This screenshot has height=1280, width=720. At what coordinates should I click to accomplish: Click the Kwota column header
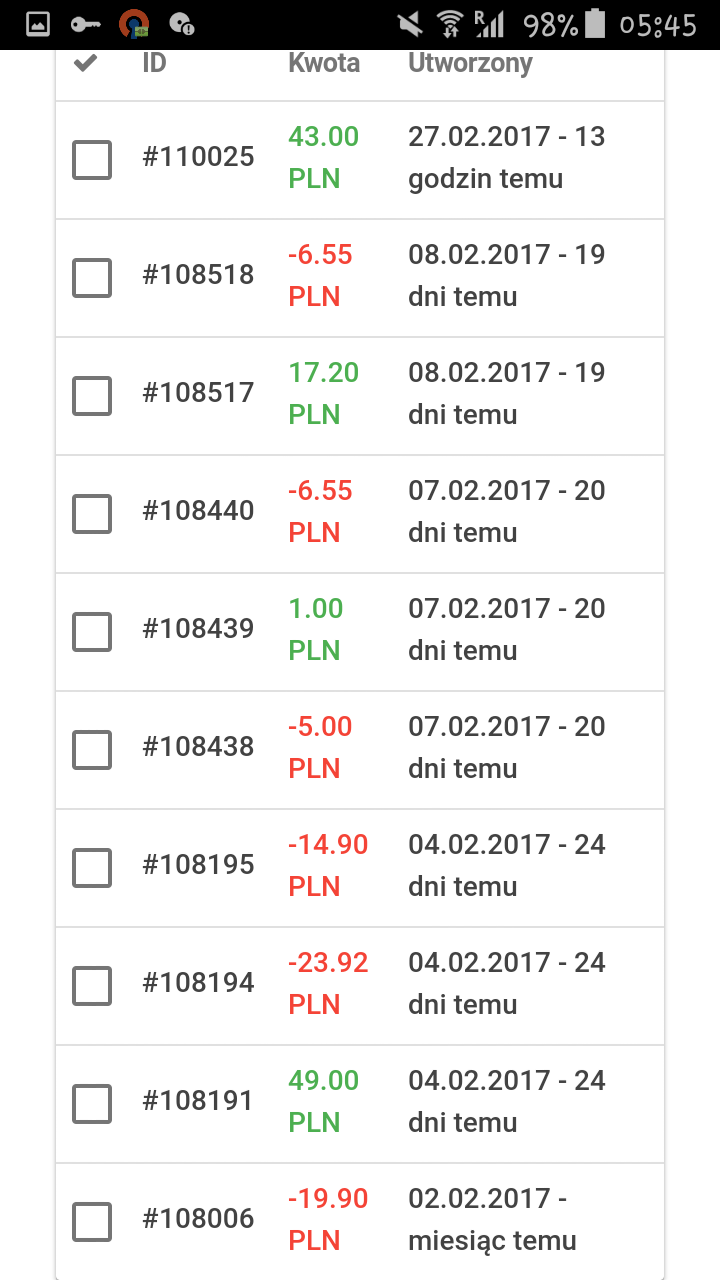point(324,63)
